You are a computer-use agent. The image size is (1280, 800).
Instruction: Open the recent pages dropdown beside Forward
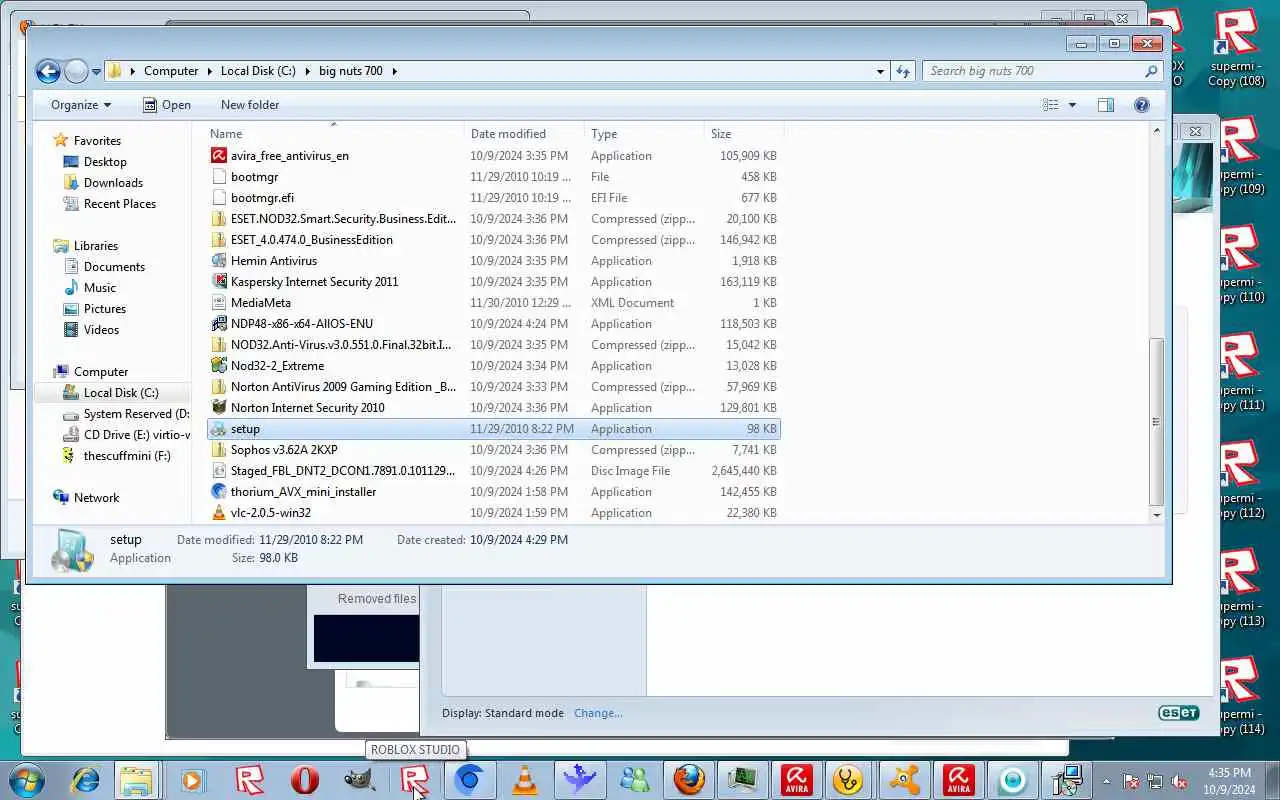tap(96, 72)
